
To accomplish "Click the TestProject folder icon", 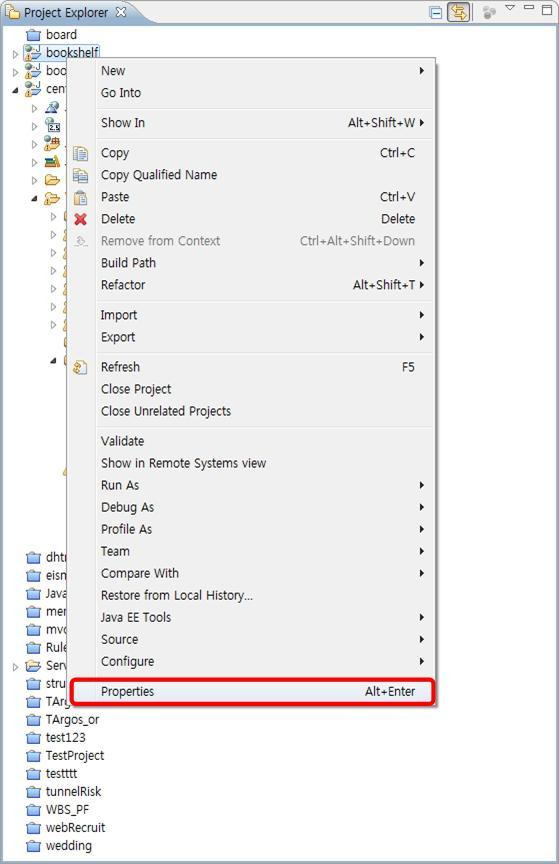I will pos(34,756).
